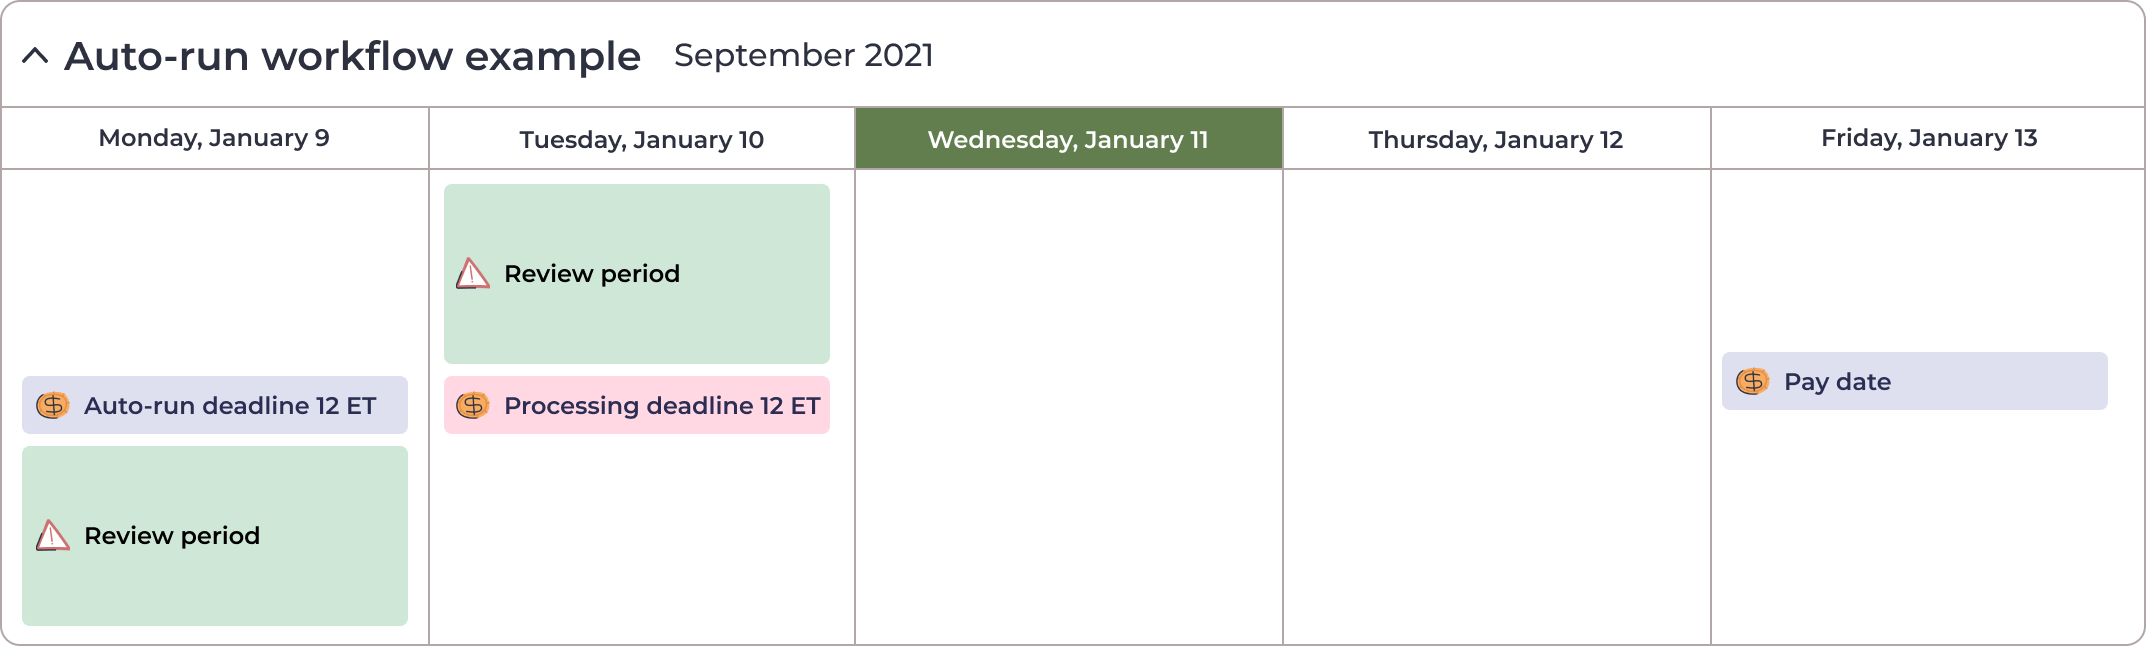Click coin icon on Auto-run deadline event
Viewport: 2146px width, 646px height.
point(53,405)
